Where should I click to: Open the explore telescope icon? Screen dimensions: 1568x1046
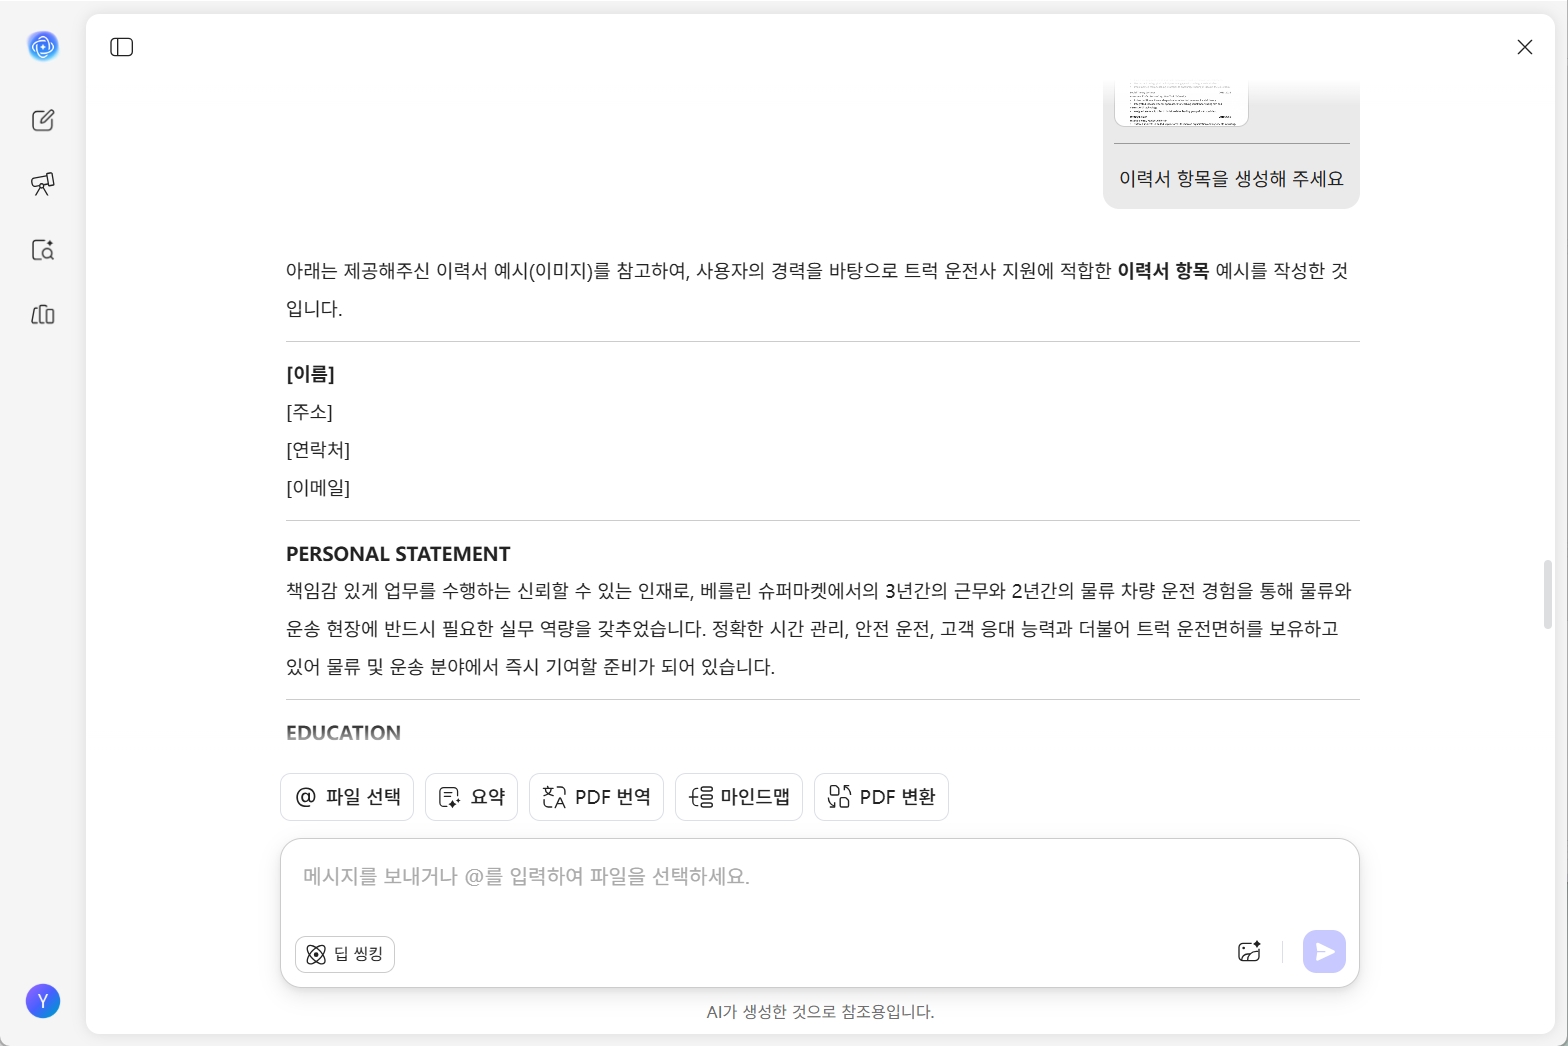(x=43, y=184)
